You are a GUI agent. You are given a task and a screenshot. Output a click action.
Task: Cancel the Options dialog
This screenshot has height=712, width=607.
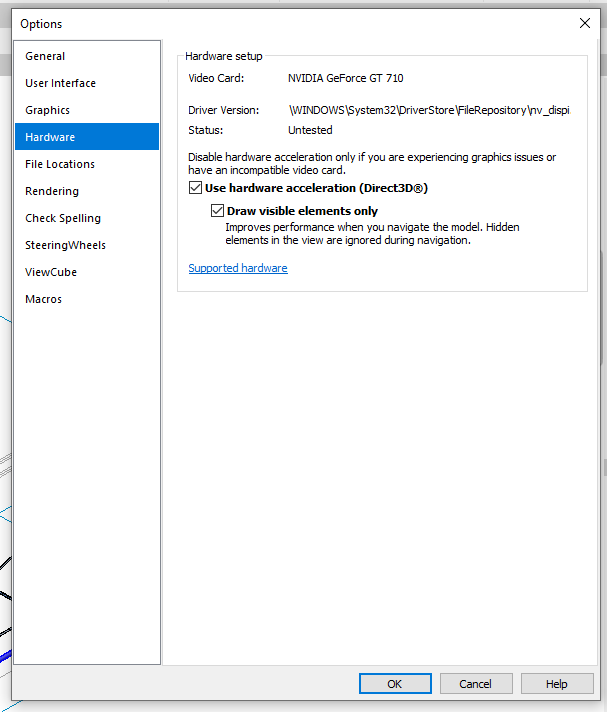[x=476, y=683]
